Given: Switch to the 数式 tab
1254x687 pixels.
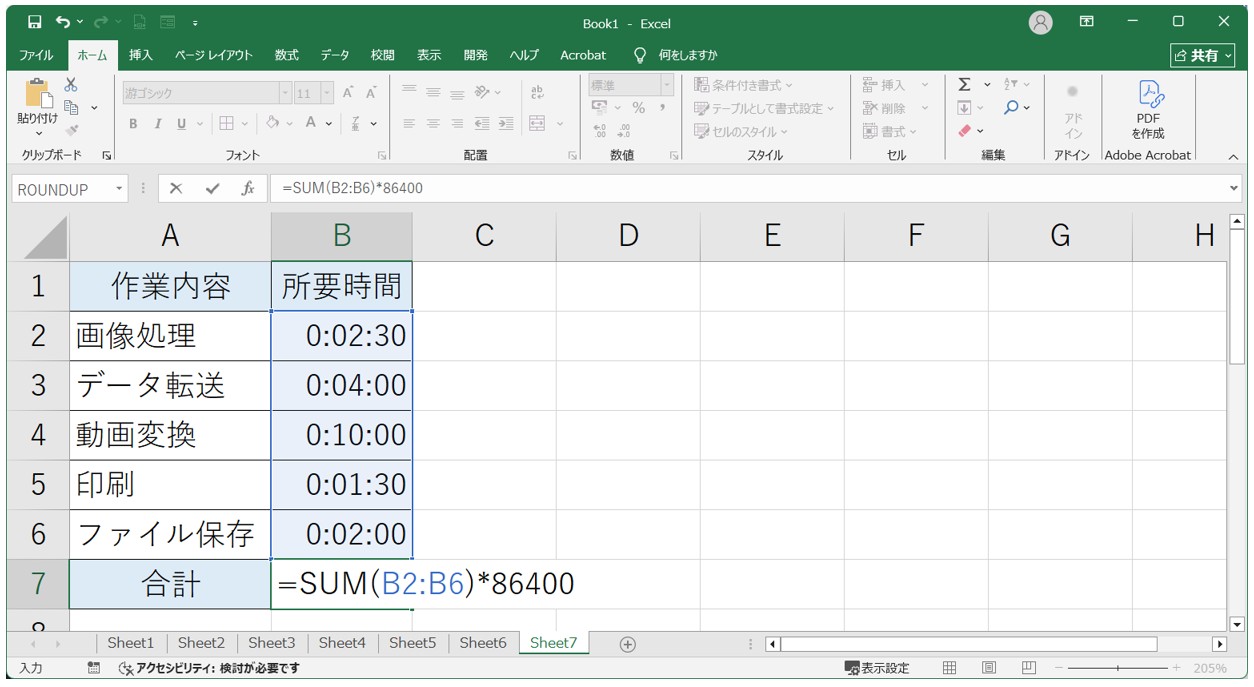Looking at the screenshot, I should [x=287, y=55].
